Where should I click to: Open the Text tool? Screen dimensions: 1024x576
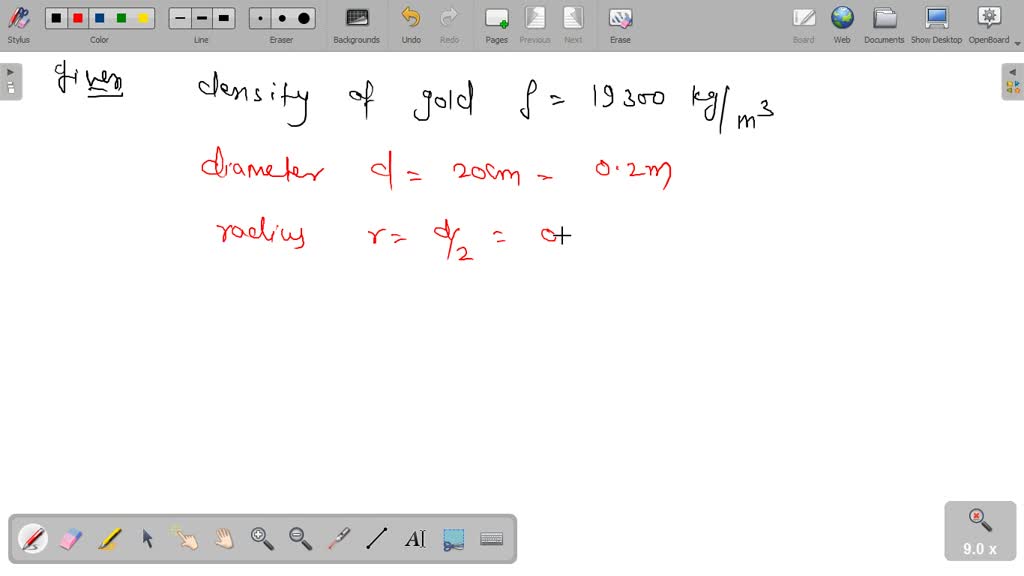[416, 539]
